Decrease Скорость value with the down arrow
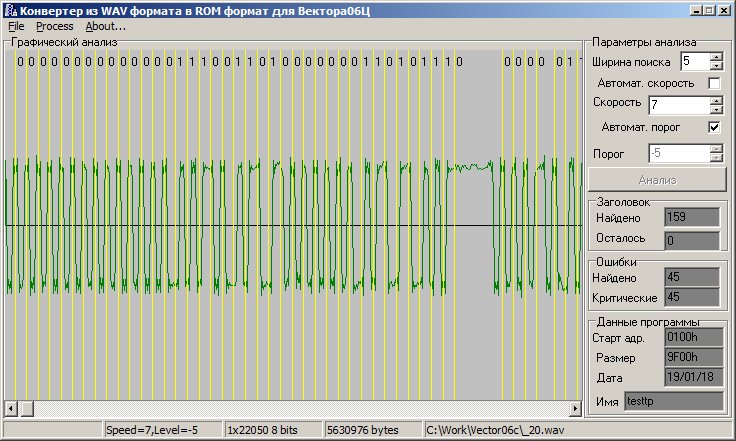 pyautogui.click(x=715, y=109)
